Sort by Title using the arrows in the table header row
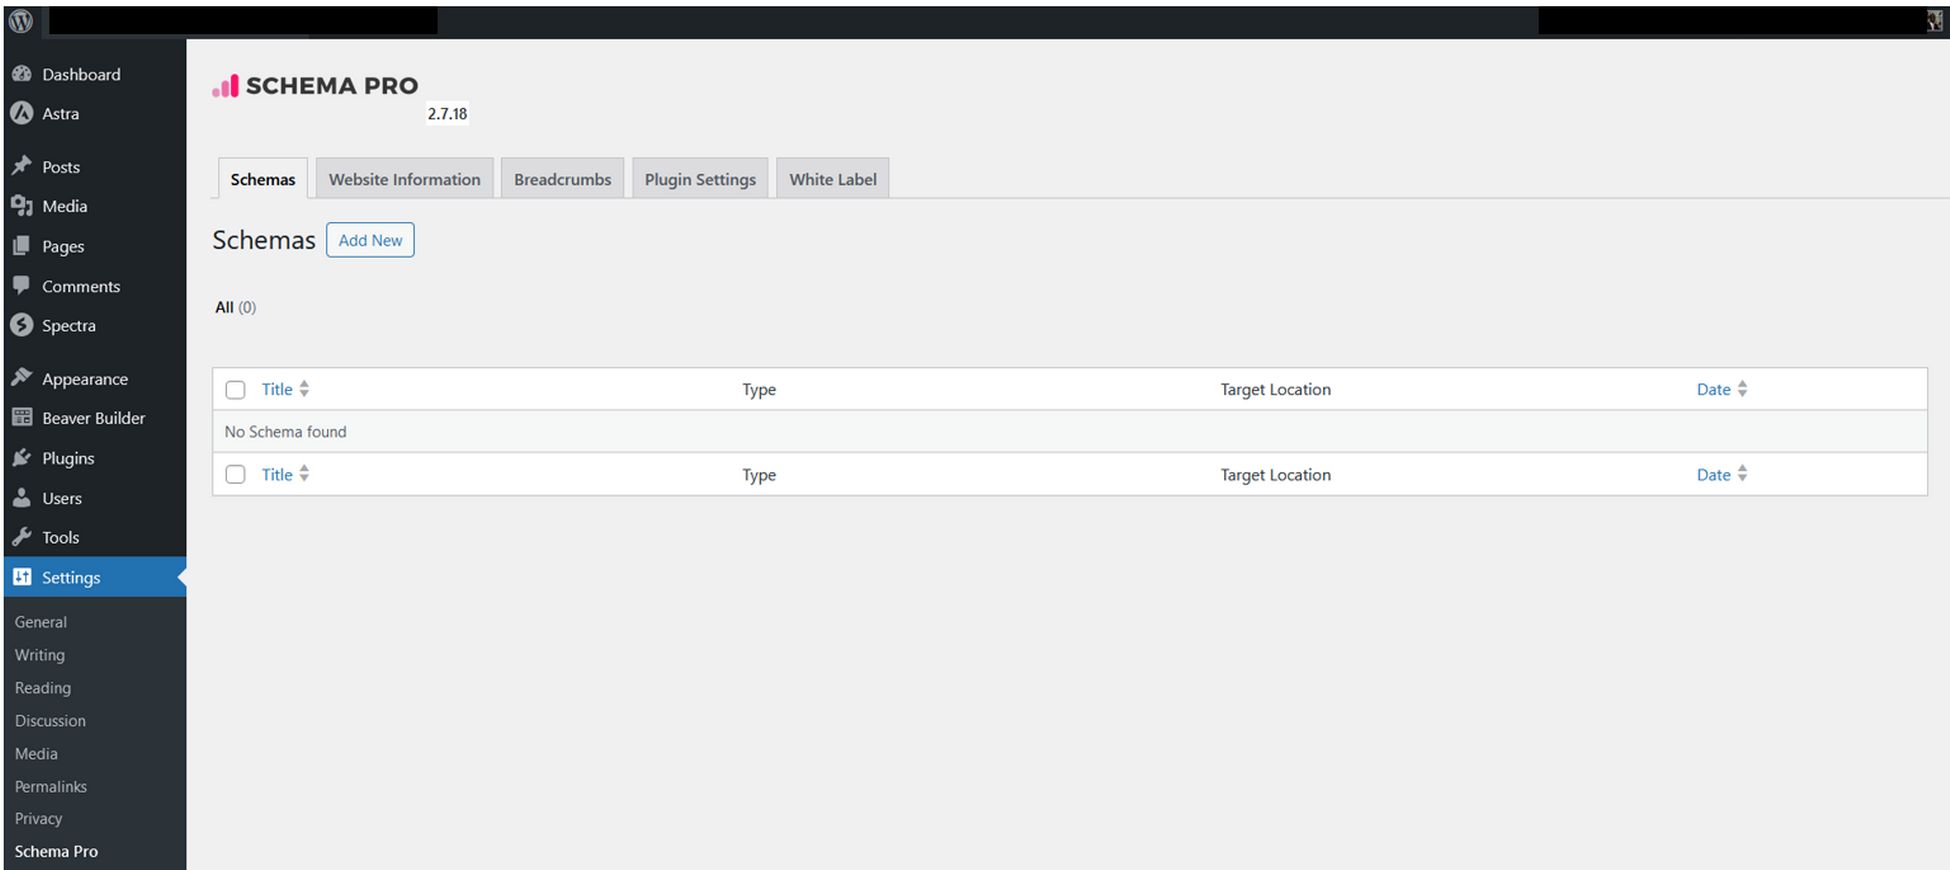1950x870 pixels. pyautogui.click(x=304, y=389)
